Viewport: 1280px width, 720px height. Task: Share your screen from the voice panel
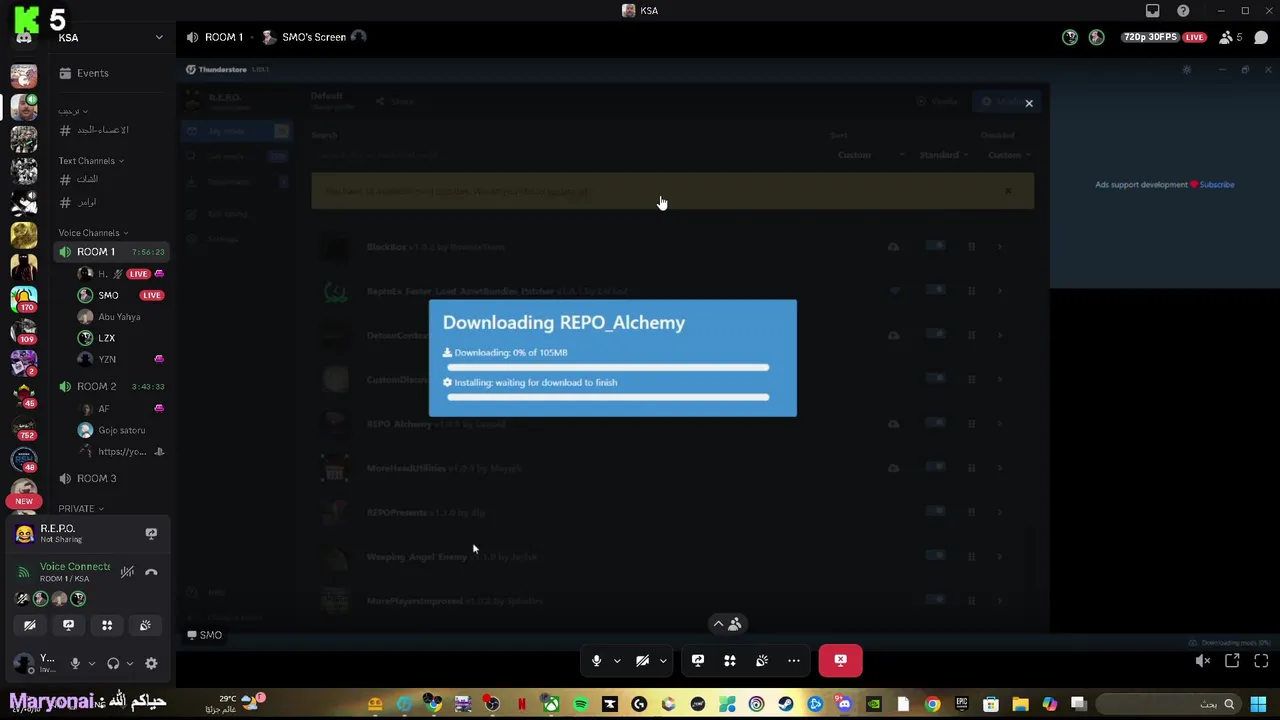(68, 626)
